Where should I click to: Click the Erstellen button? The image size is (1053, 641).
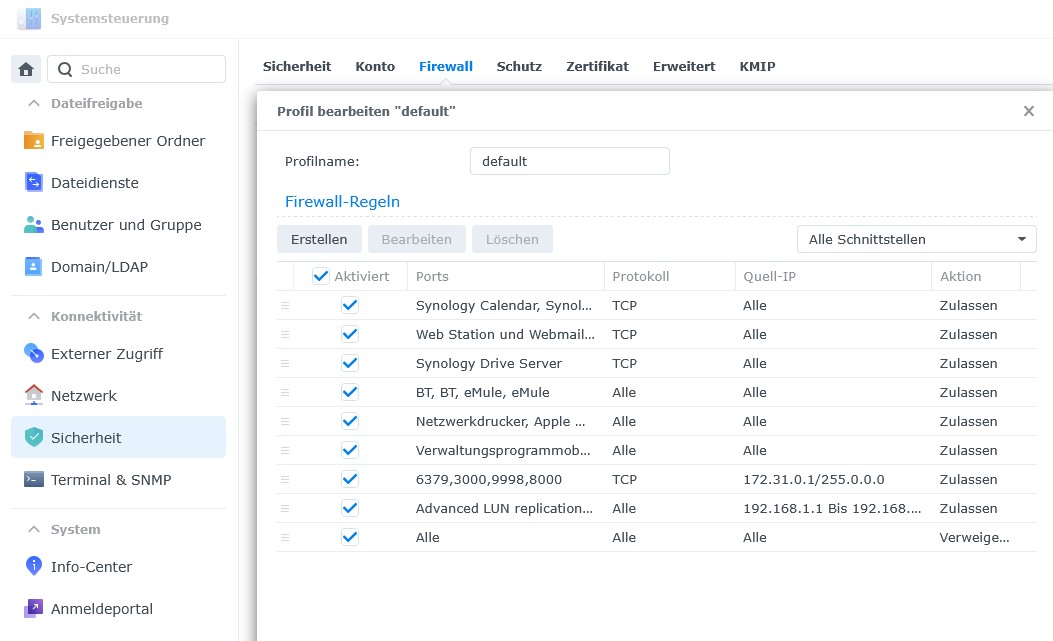click(x=319, y=239)
